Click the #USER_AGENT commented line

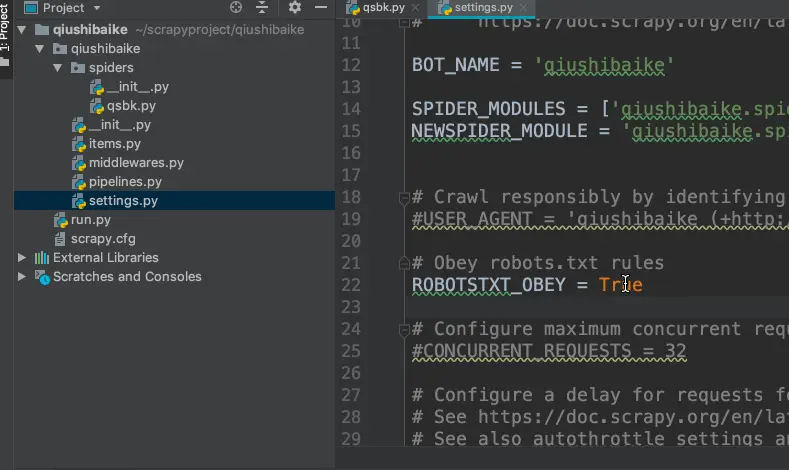[600, 219]
